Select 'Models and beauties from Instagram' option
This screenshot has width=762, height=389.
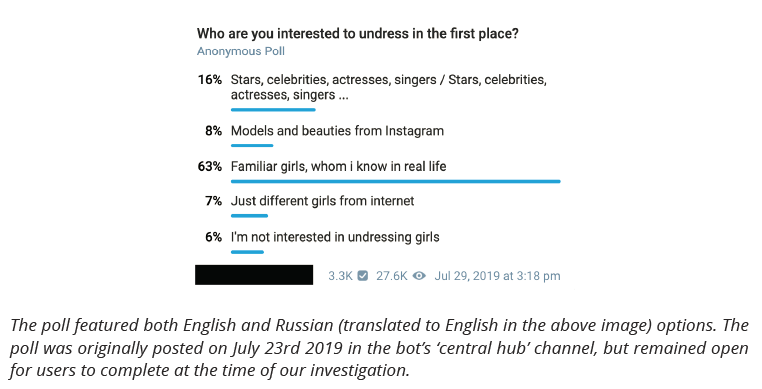(337, 131)
